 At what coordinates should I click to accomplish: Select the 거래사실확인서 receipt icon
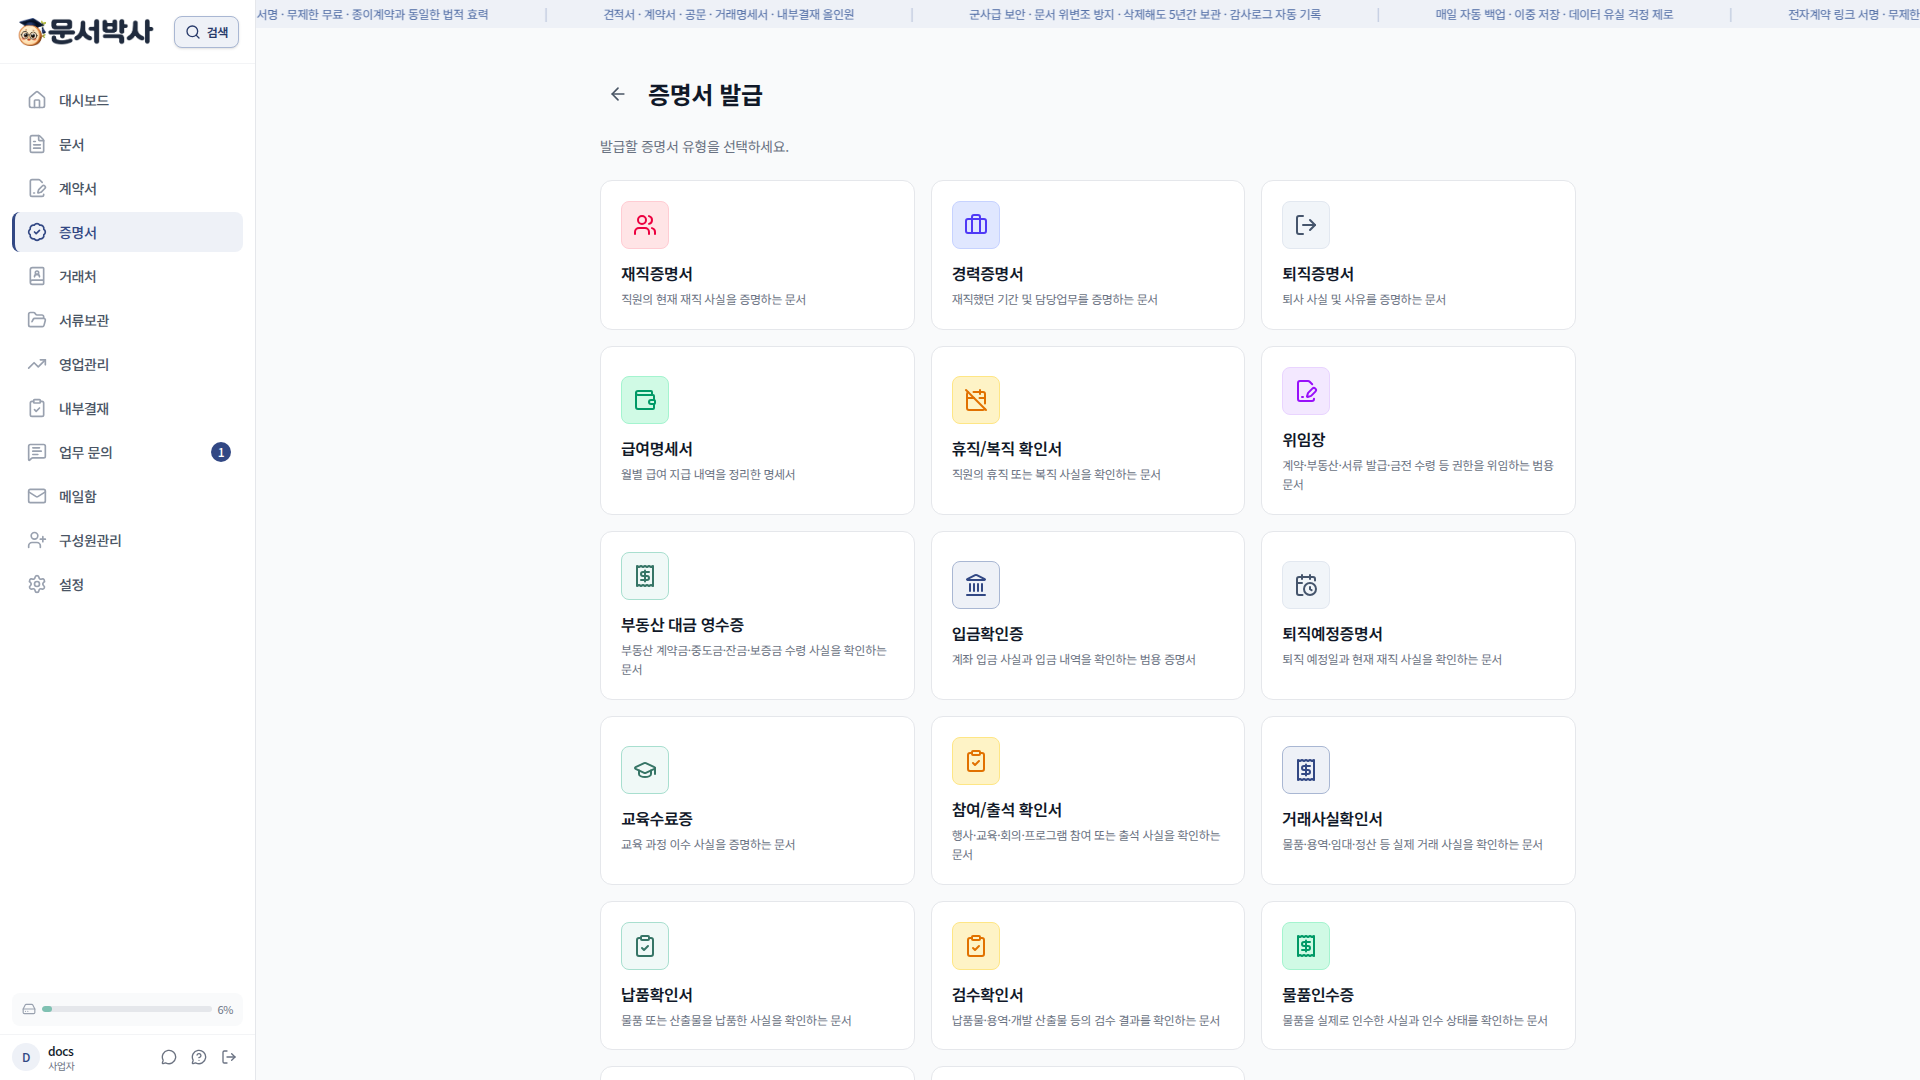click(1306, 770)
